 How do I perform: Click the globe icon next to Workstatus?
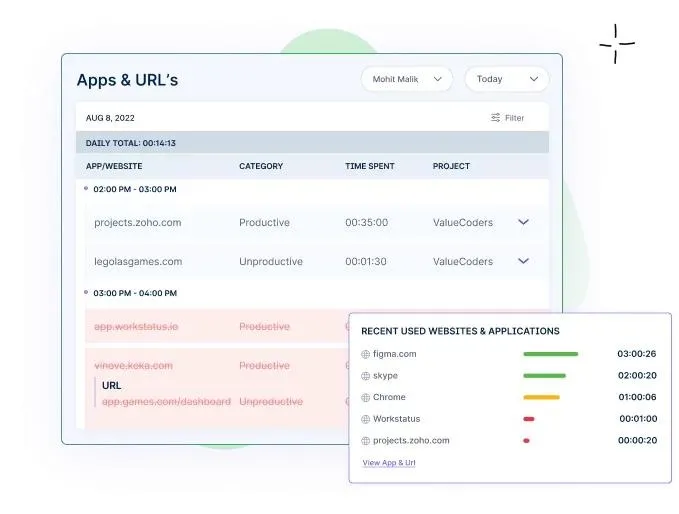(x=365, y=419)
